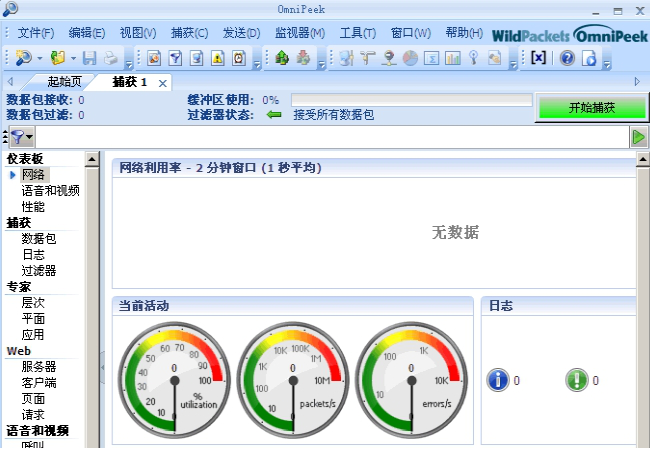Click the bar chart graph icon

453,58
